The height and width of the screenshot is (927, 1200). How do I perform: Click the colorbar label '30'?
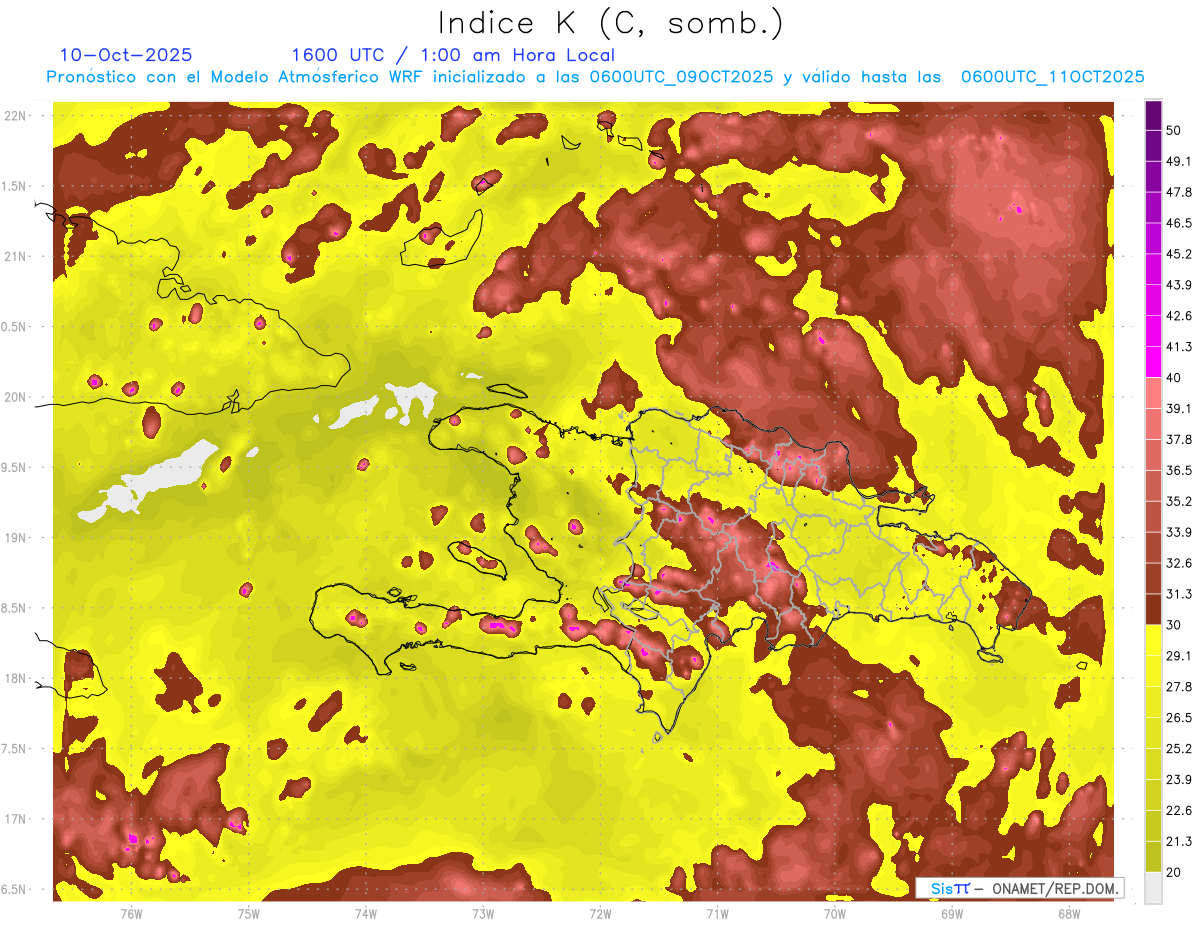coord(1174,625)
